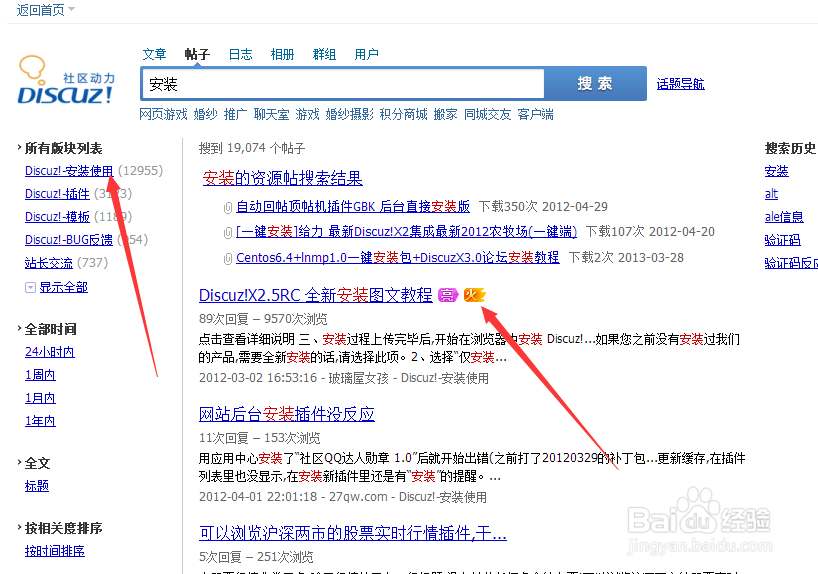Search by 标题 only
Image resolution: width=818 pixels, height=574 pixels.
pyautogui.click(x=37, y=486)
